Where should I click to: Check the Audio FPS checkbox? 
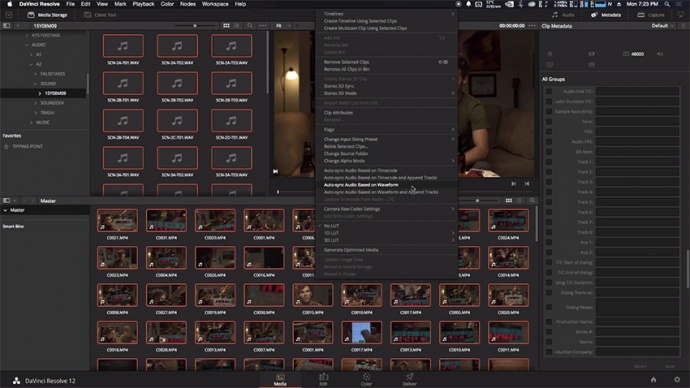(x=549, y=142)
